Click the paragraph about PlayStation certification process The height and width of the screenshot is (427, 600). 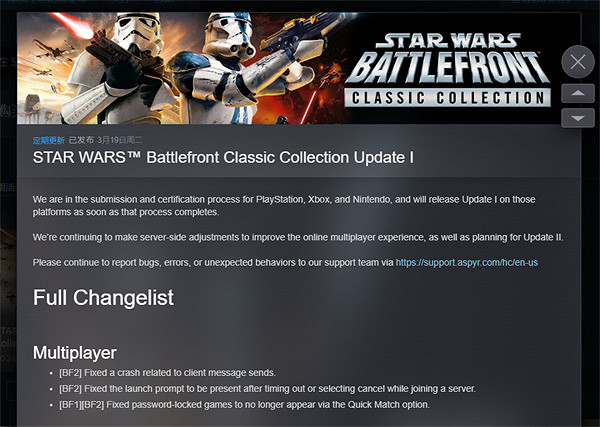pos(284,205)
